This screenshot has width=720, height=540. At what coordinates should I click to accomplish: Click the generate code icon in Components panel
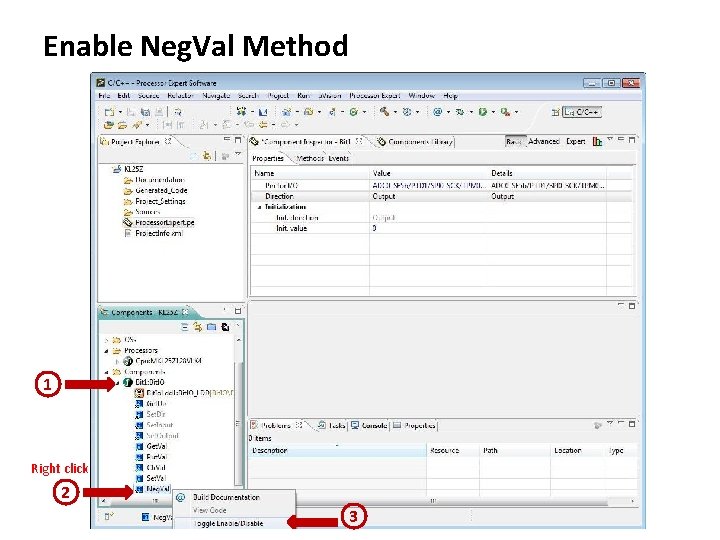pyautogui.click(x=225, y=327)
